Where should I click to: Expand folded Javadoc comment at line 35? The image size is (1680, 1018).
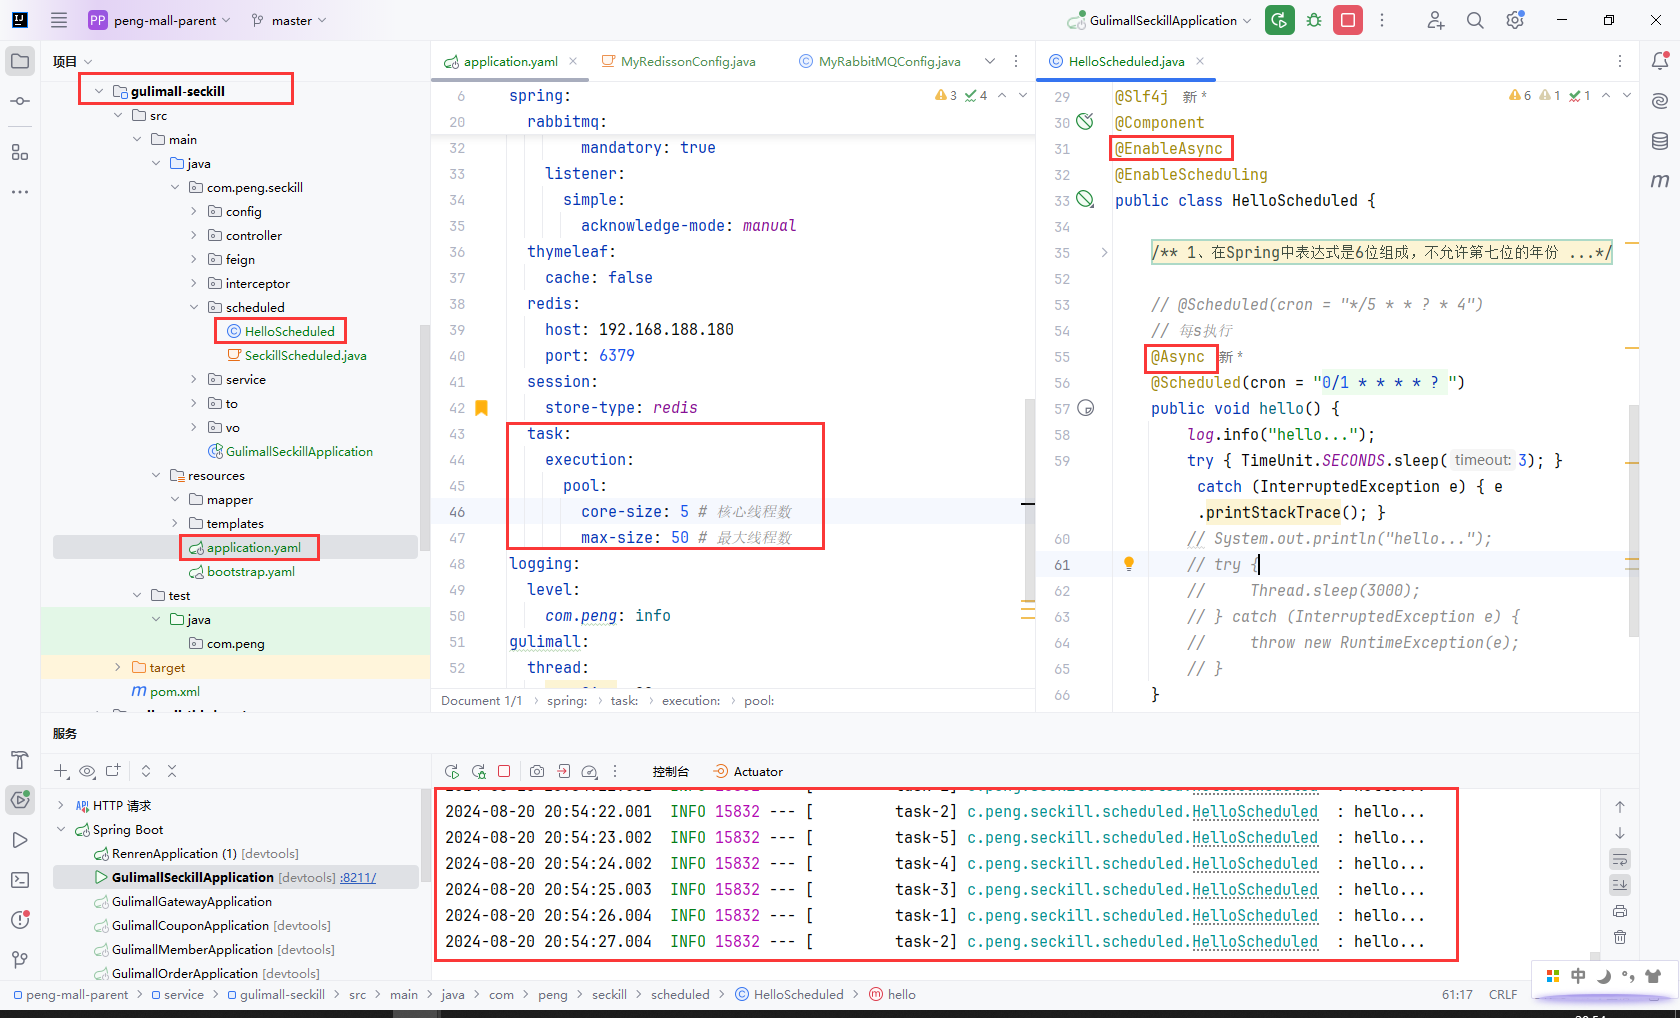1104,252
